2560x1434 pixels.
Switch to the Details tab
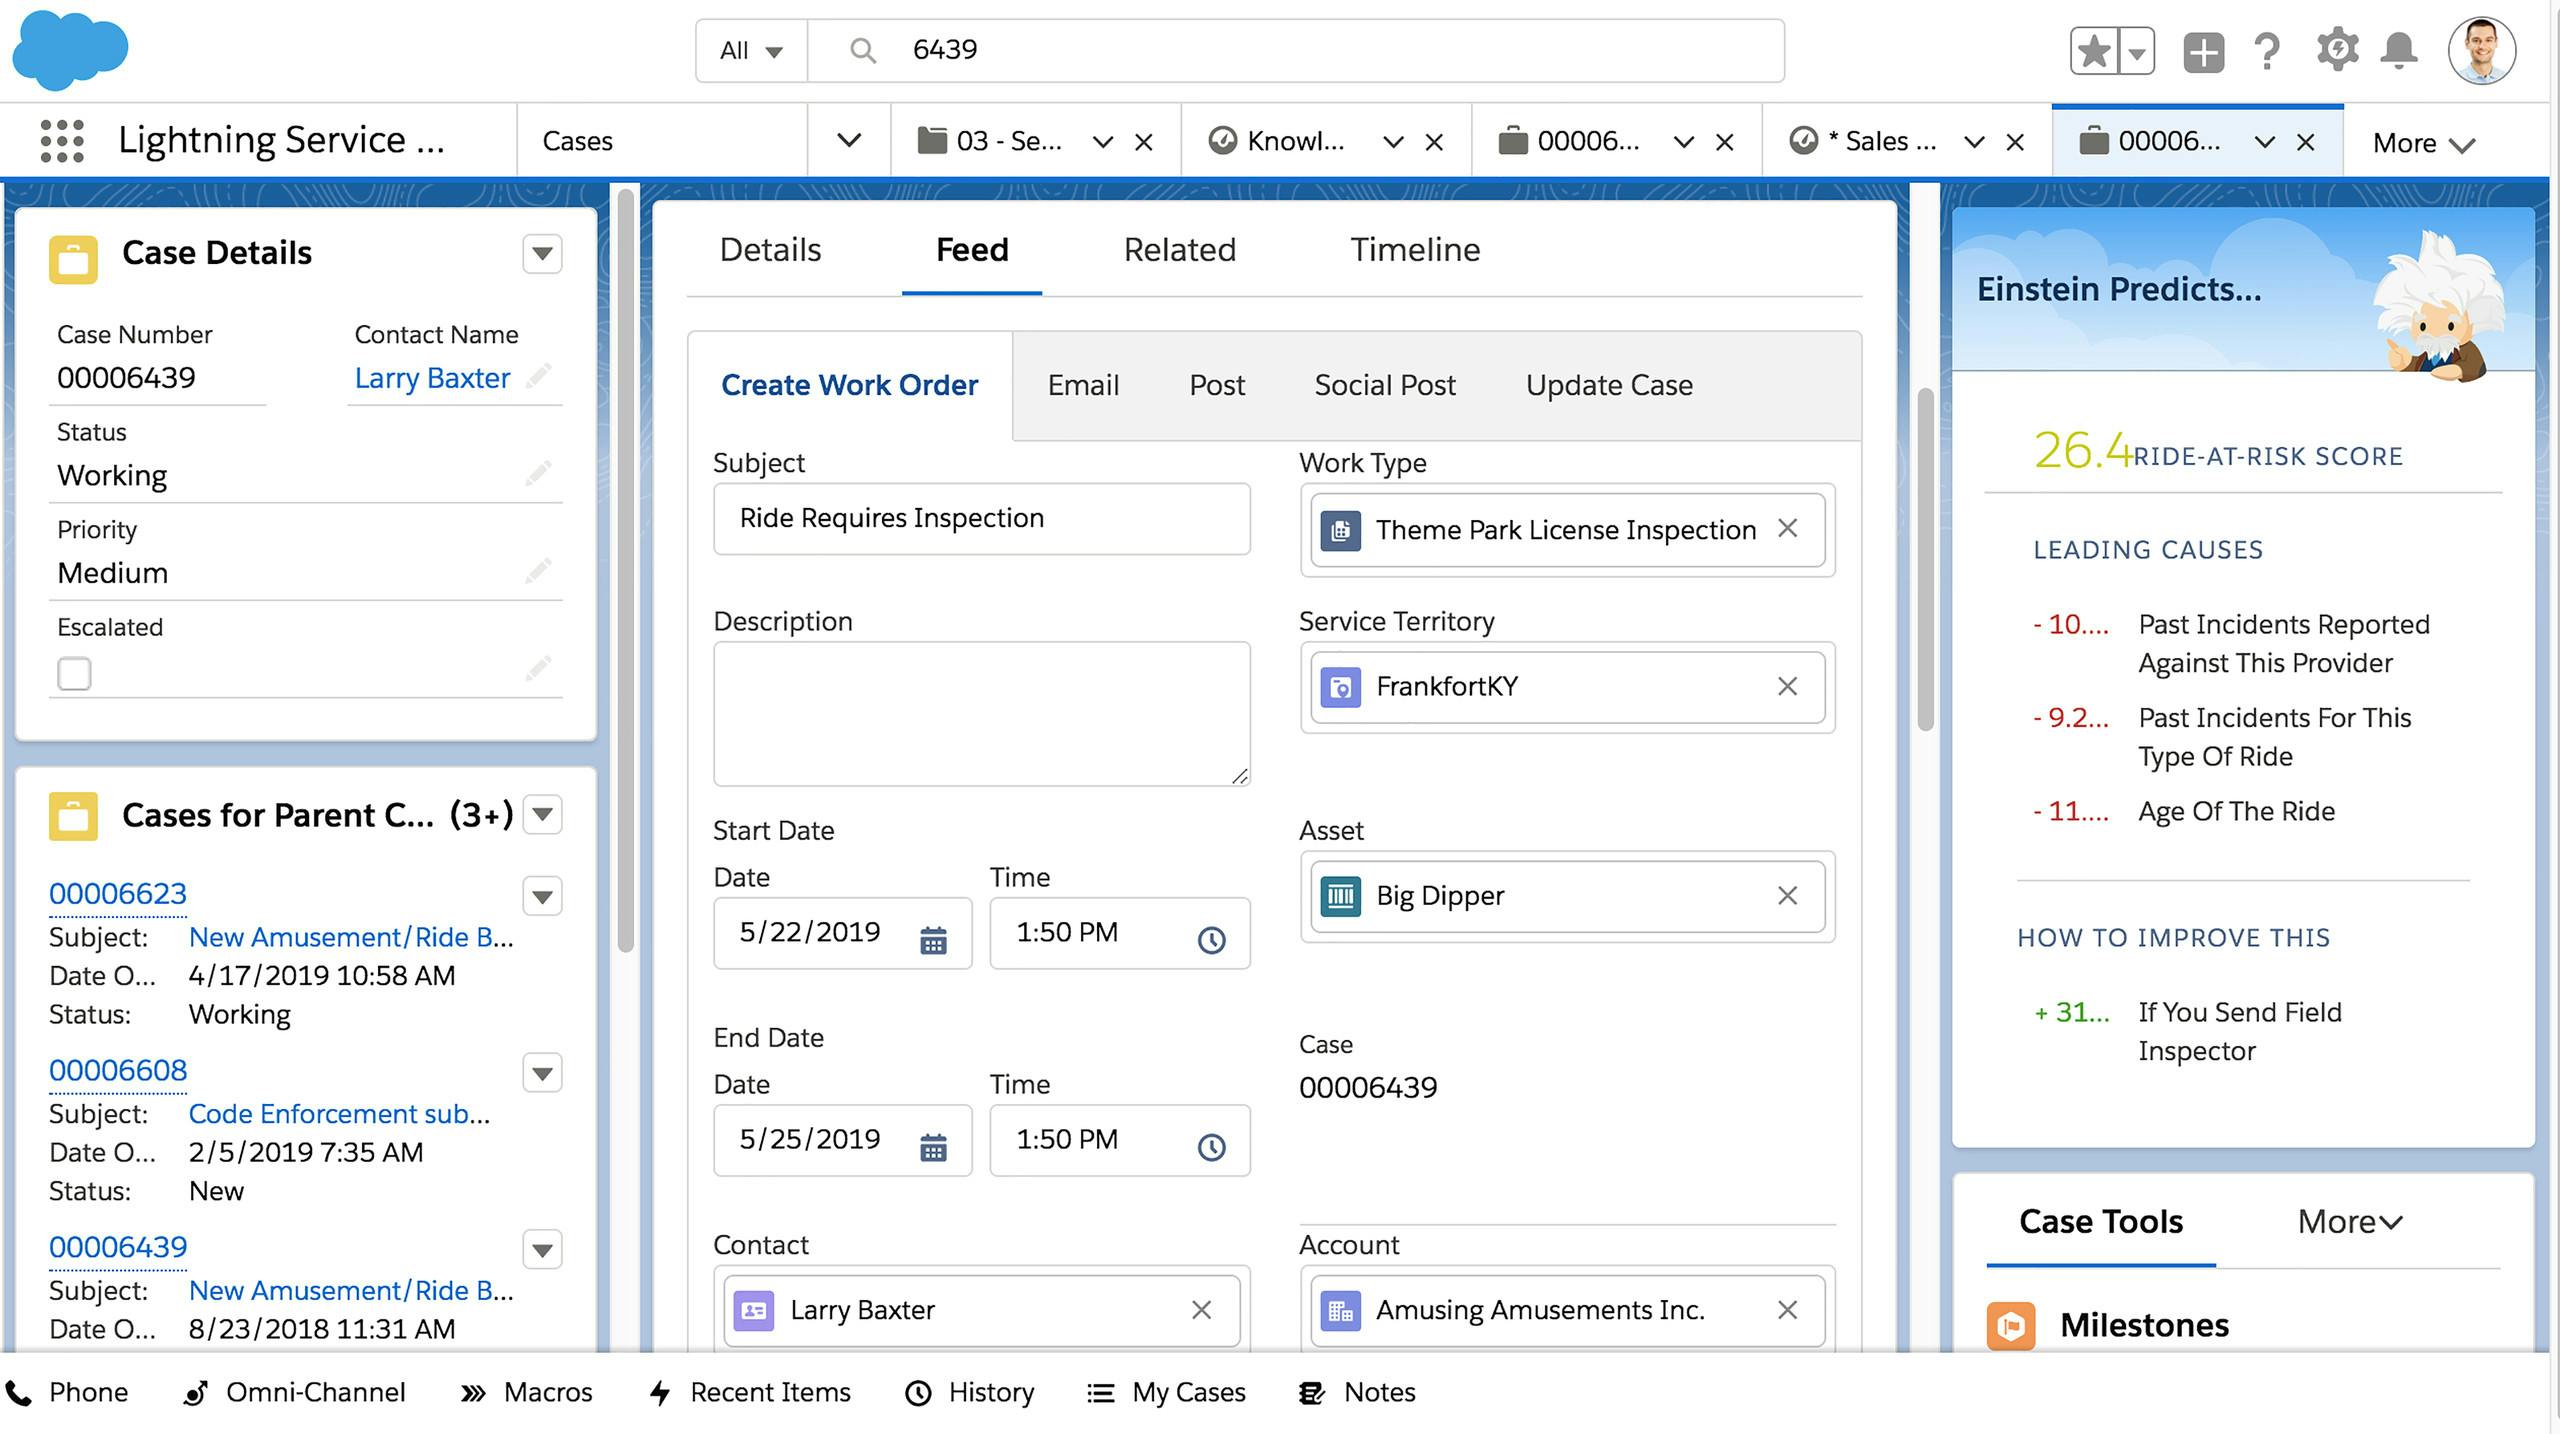(770, 249)
